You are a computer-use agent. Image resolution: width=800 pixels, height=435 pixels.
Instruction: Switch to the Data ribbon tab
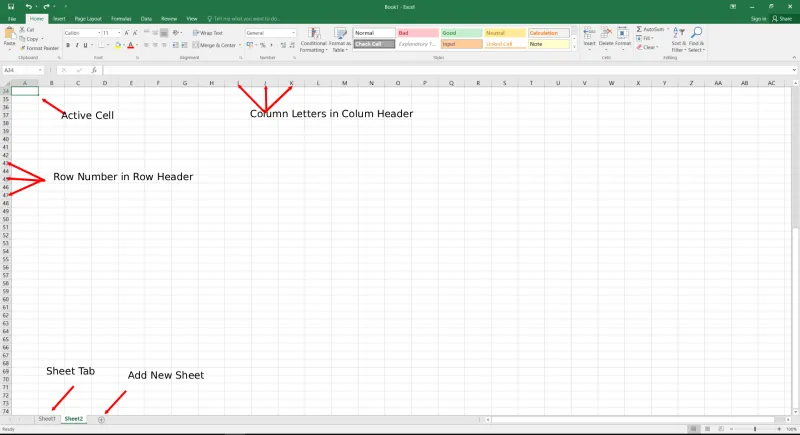pos(146,19)
